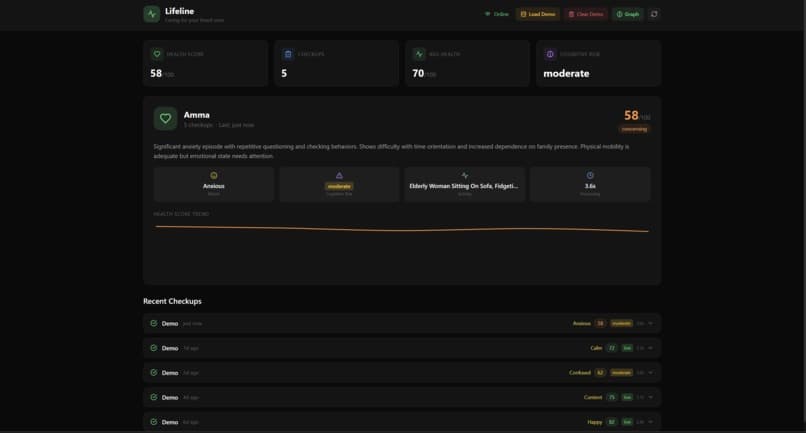Click the moderate risk warning triangle icon

pyautogui.click(x=339, y=175)
